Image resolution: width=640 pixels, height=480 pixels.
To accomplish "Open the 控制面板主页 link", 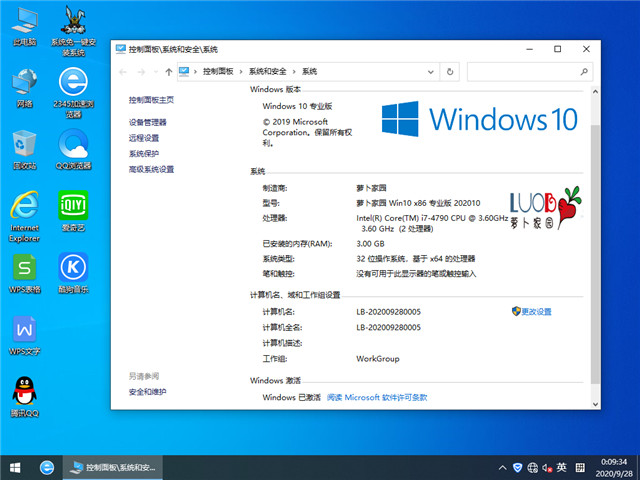I will pyautogui.click(x=151, y=100).
